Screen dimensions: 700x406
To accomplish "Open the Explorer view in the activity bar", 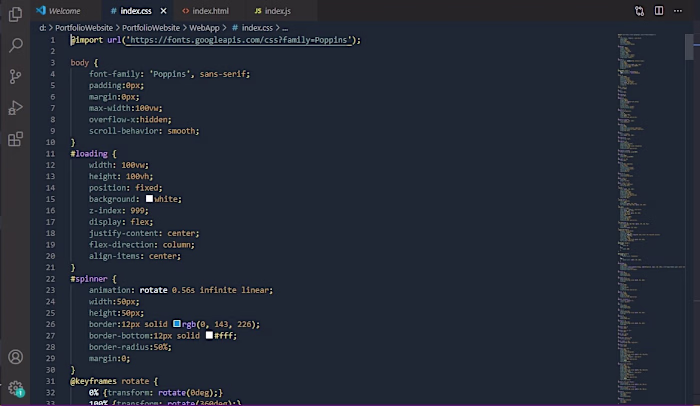I will 15,14.
